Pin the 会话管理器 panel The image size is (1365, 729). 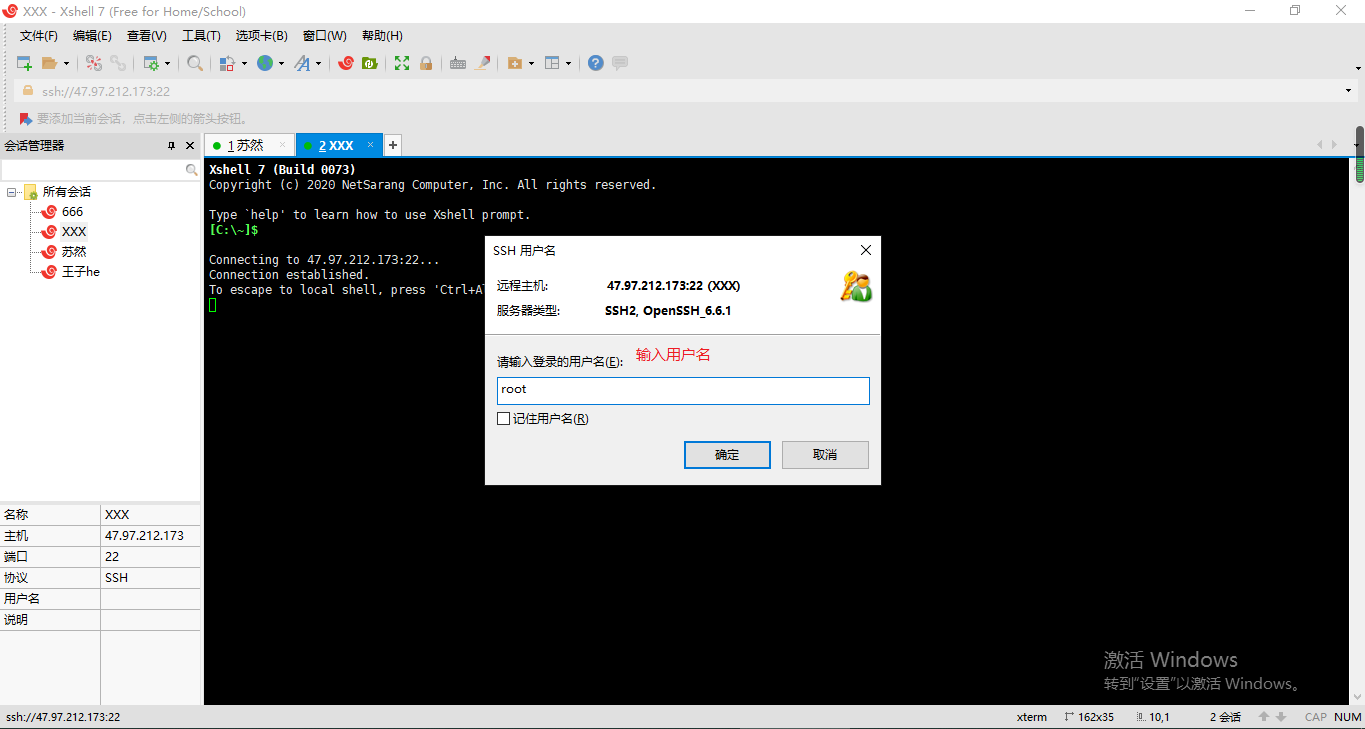[171, 146]
